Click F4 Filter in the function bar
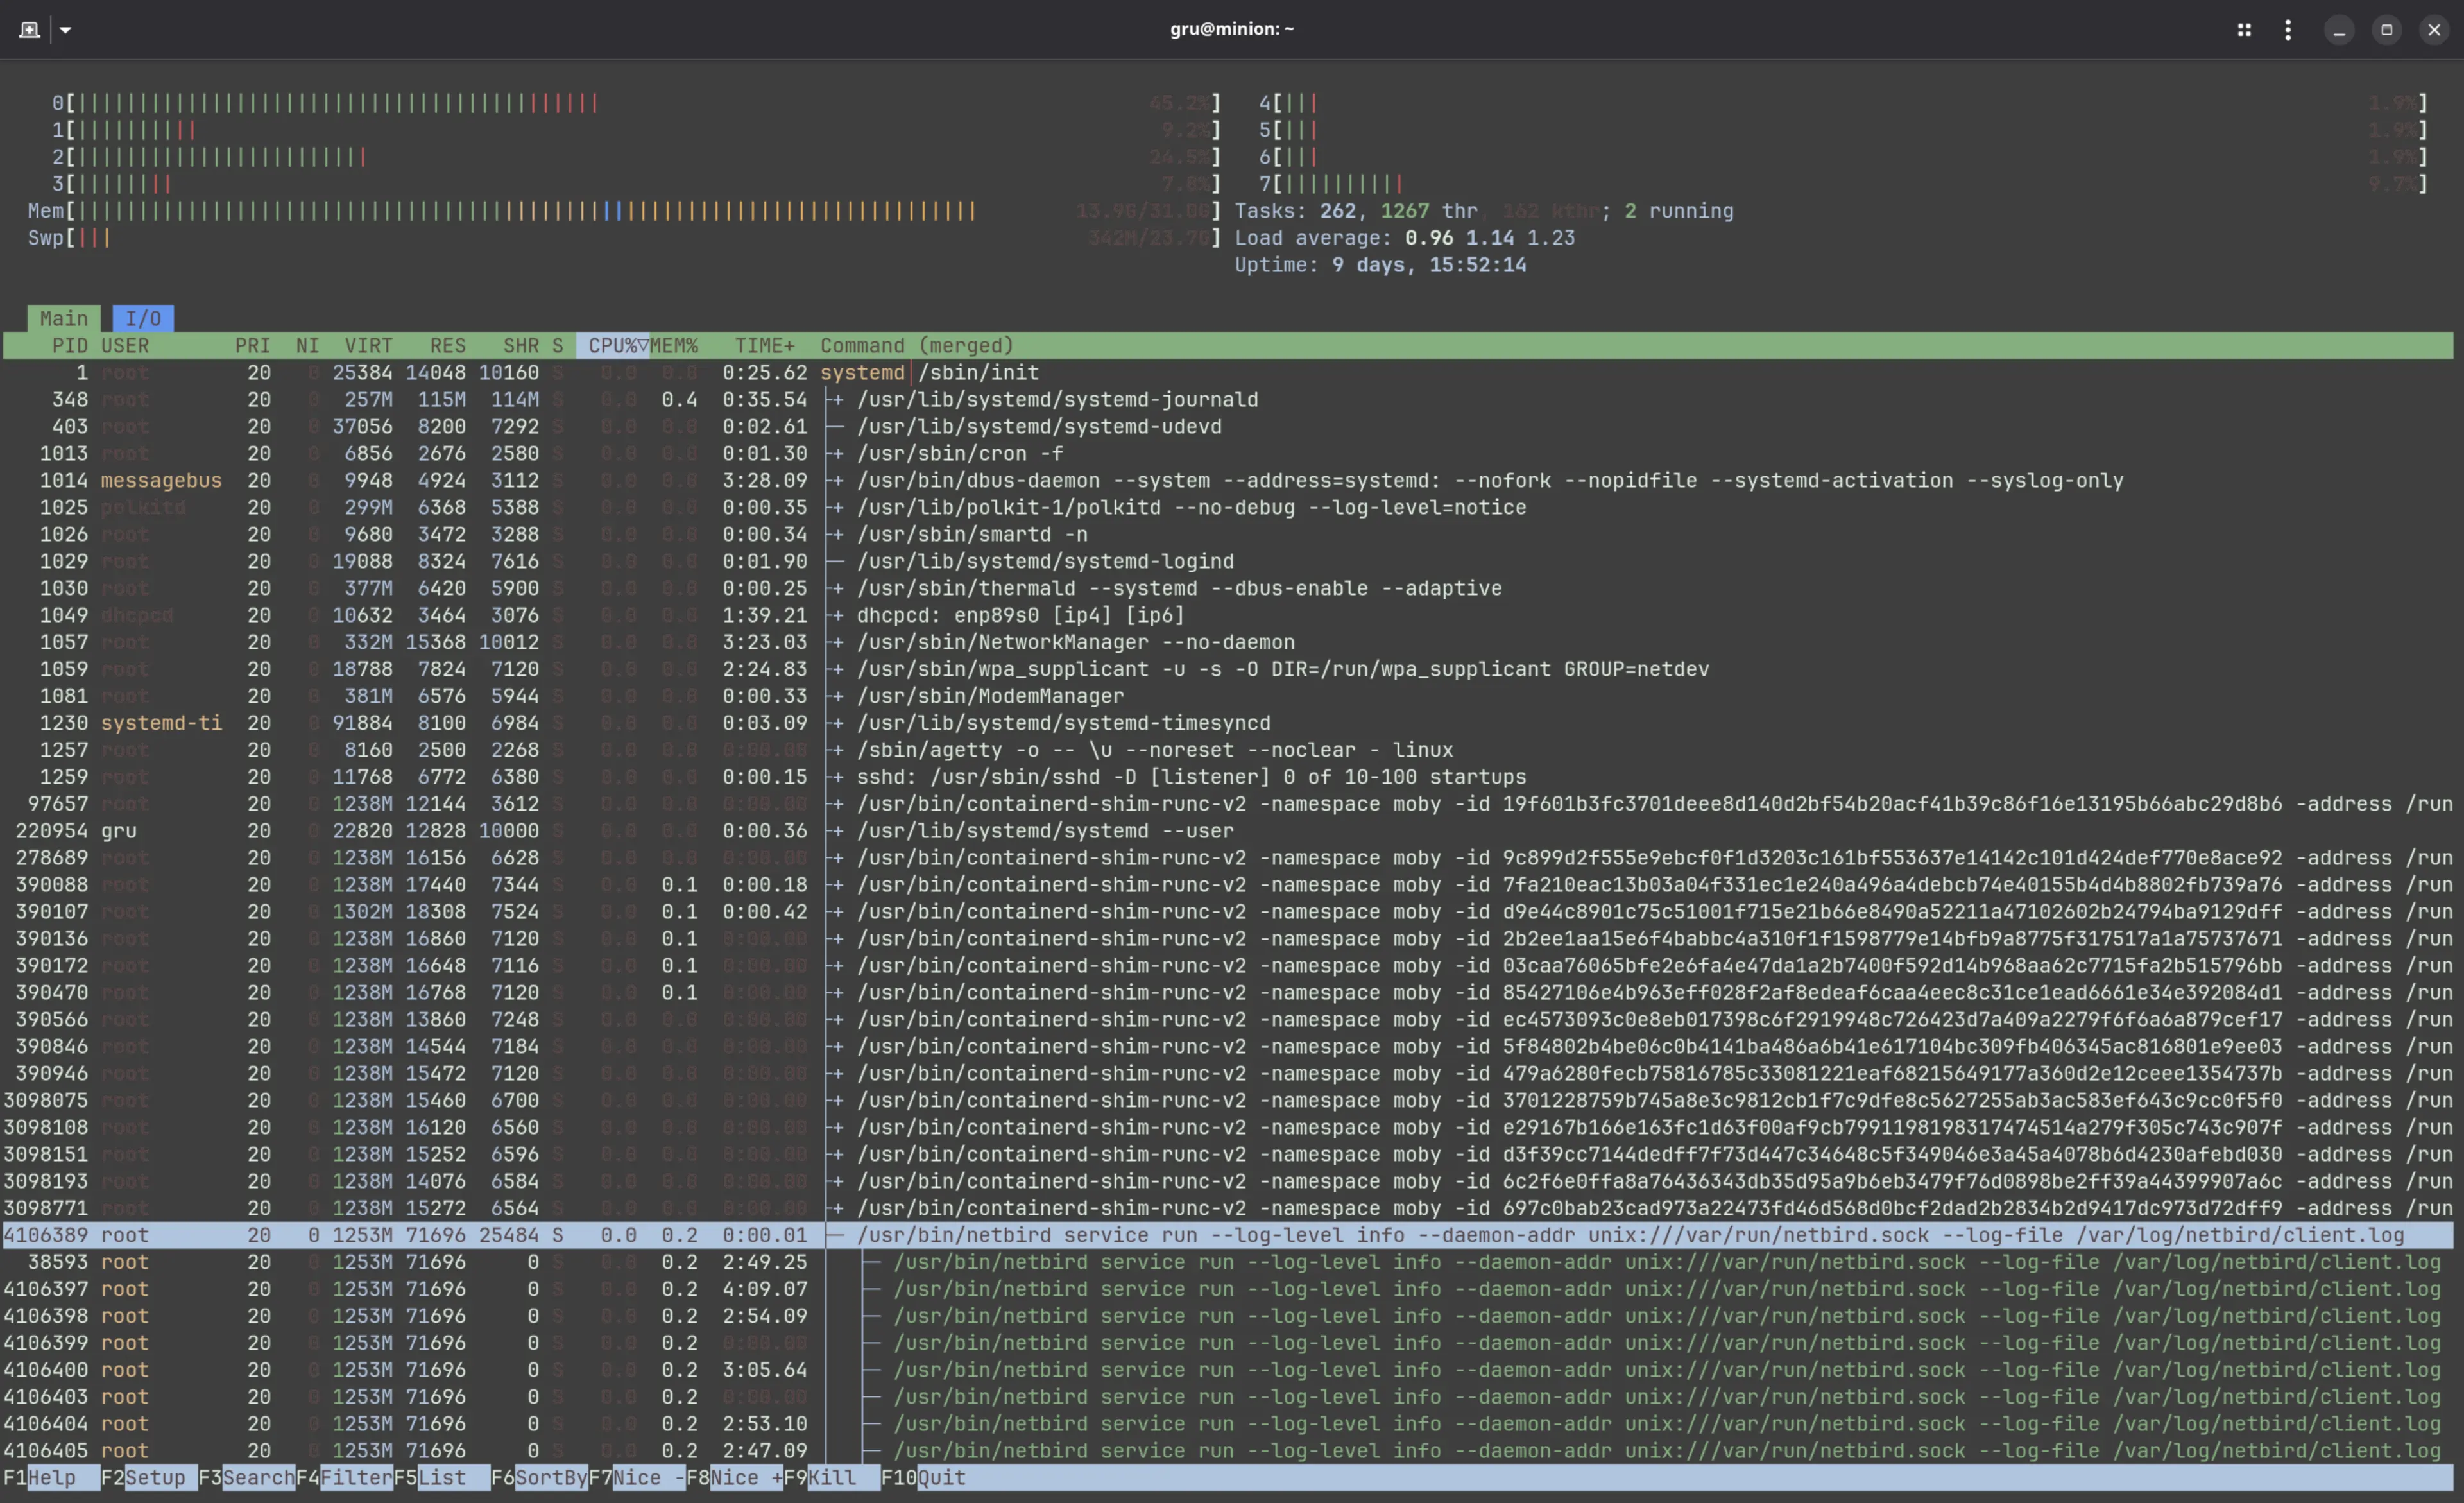 coord(344,1478)
